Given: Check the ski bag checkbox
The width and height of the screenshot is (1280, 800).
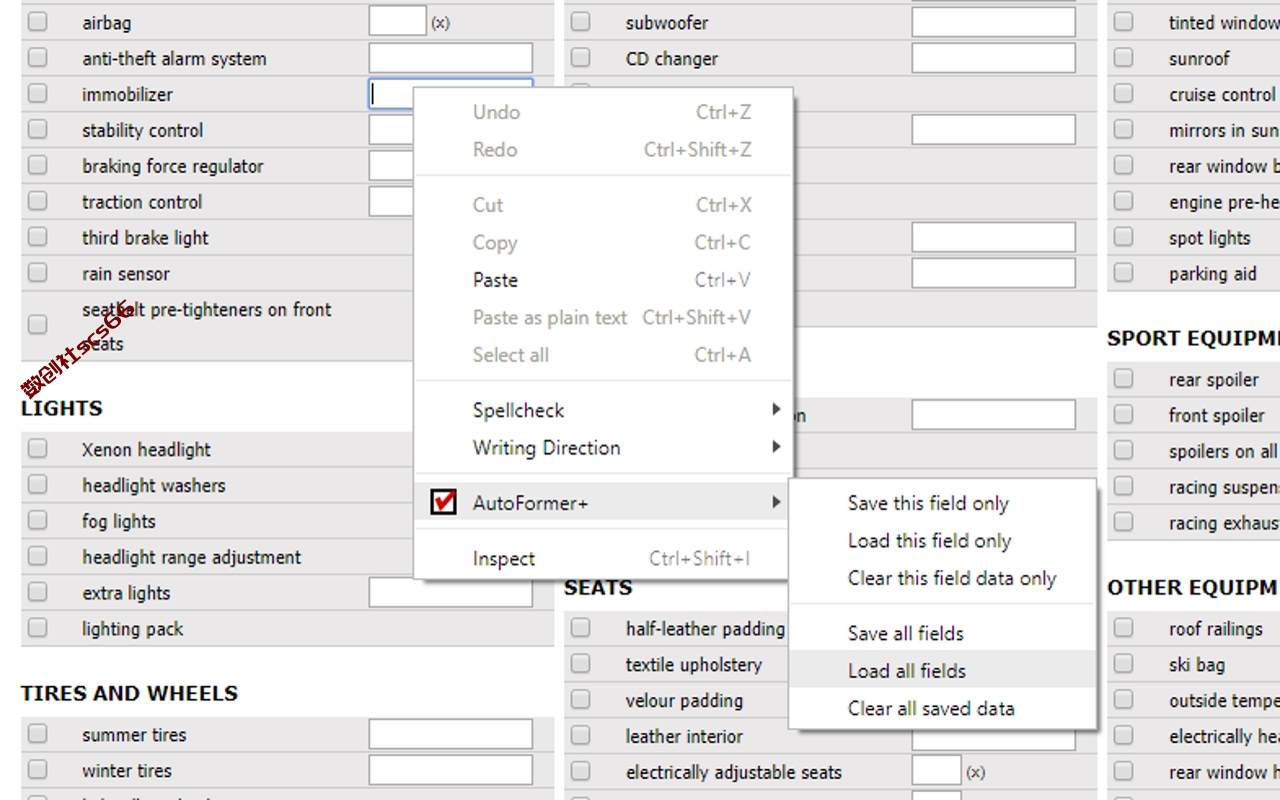Looking at the screenshot, I should click(x=1124, y=664).
